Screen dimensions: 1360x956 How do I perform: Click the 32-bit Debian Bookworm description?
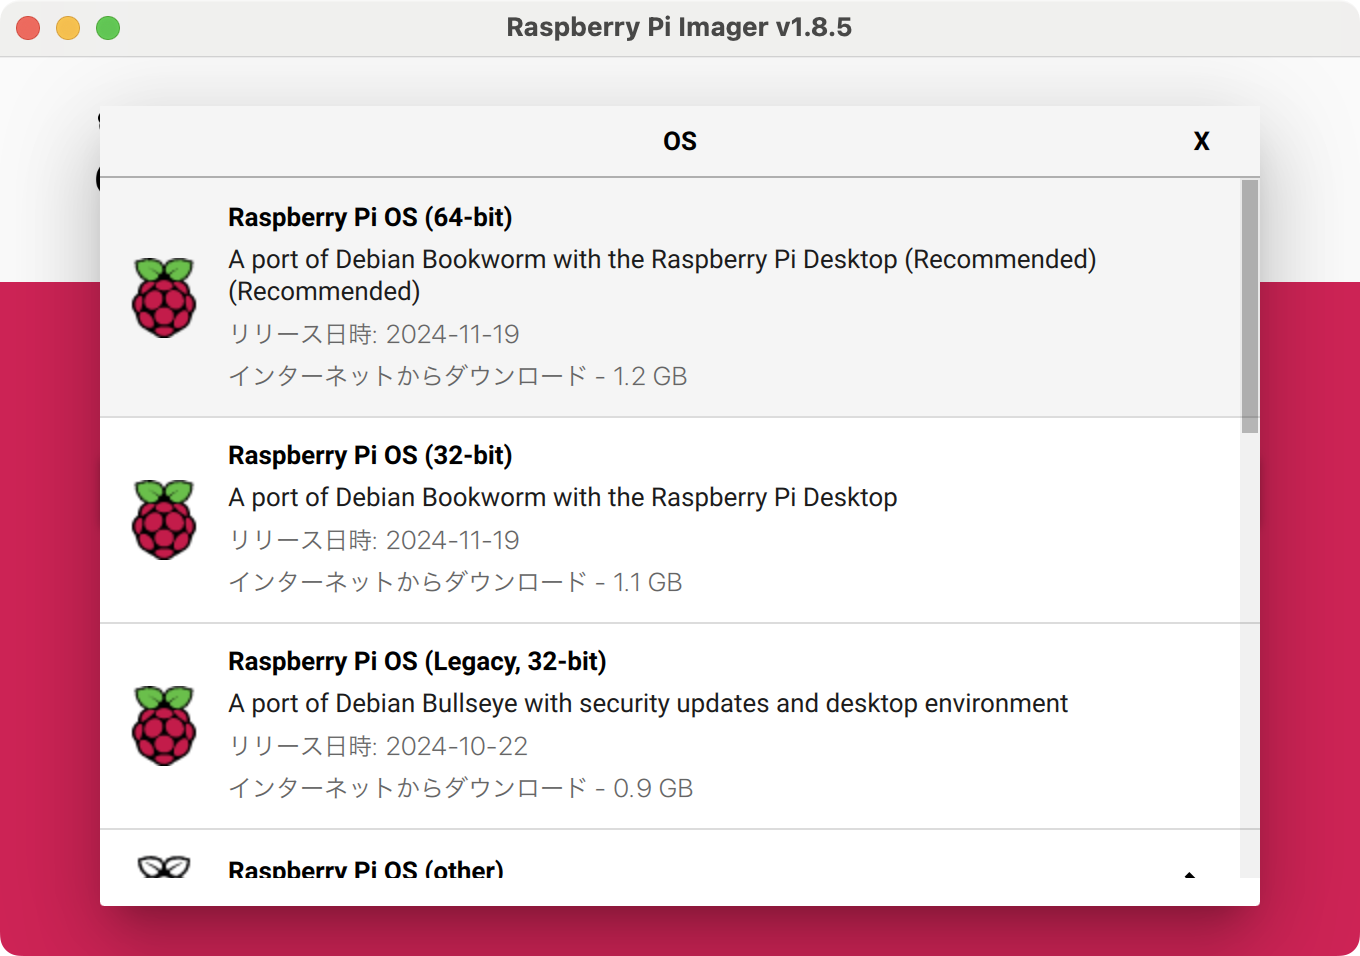563,497
